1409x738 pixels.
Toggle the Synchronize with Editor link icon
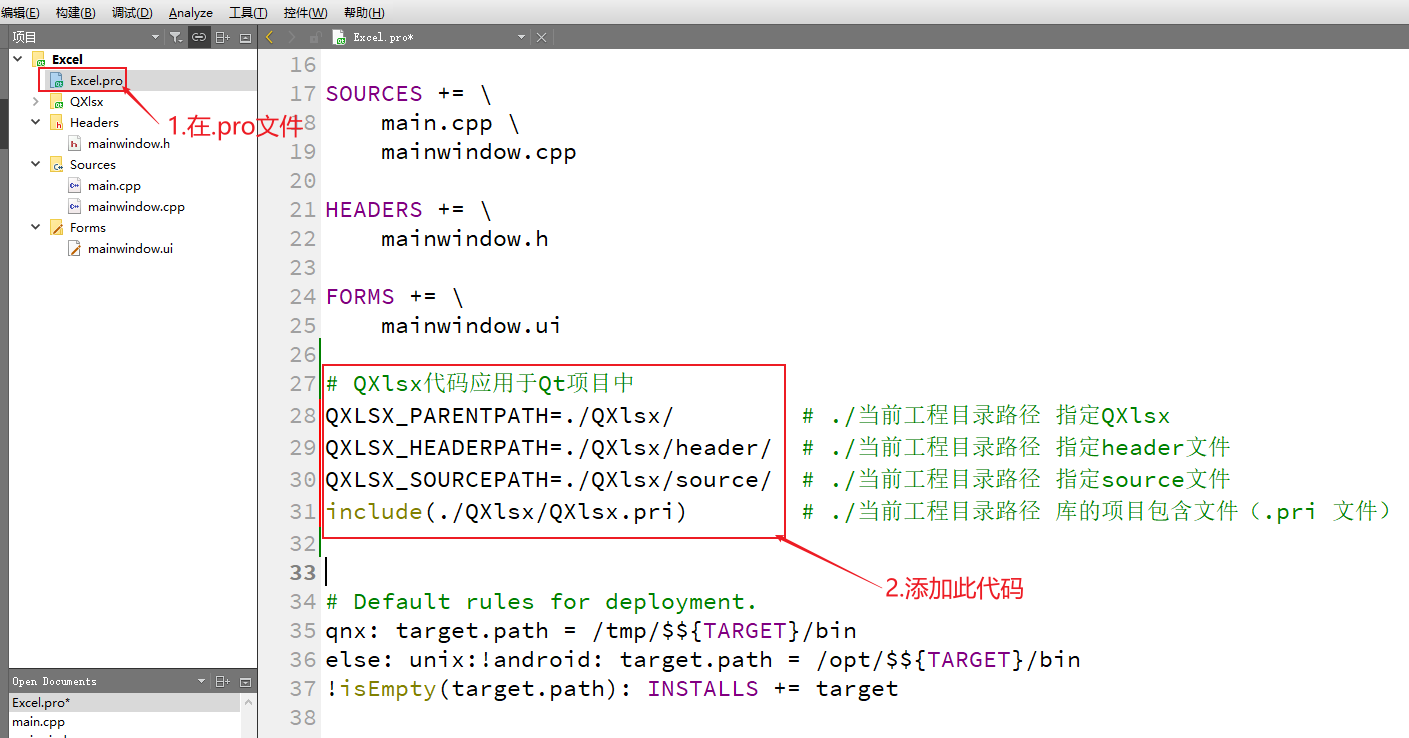pos(199,36)
